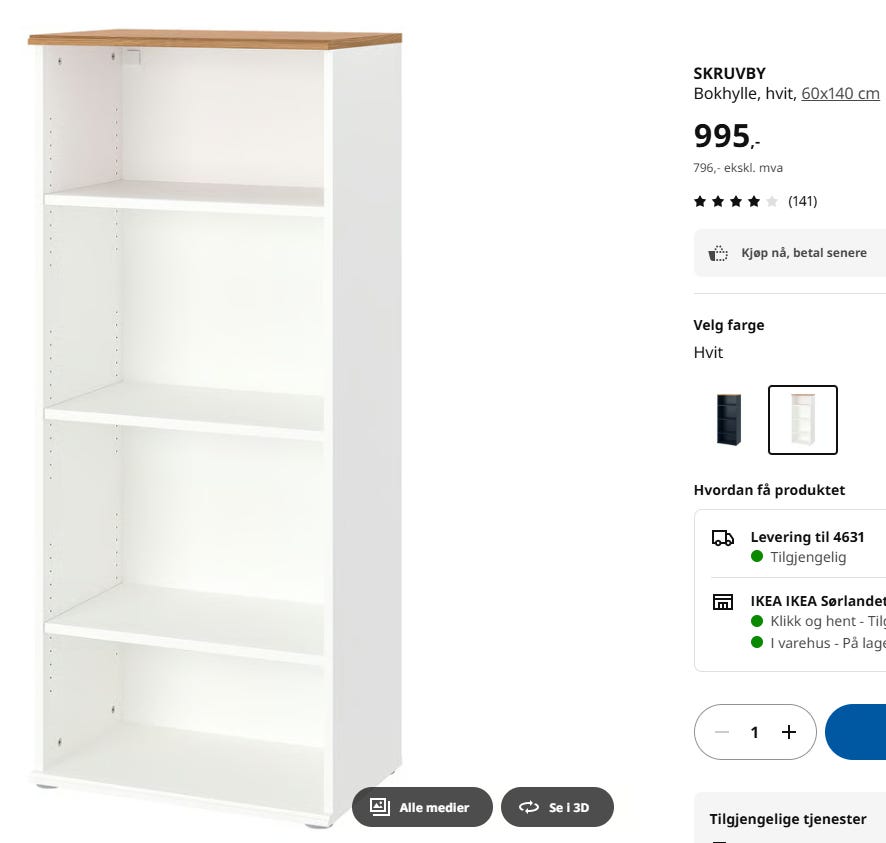
Task: Select the white bookcase color swatch
Action: [x=802, y=420]
